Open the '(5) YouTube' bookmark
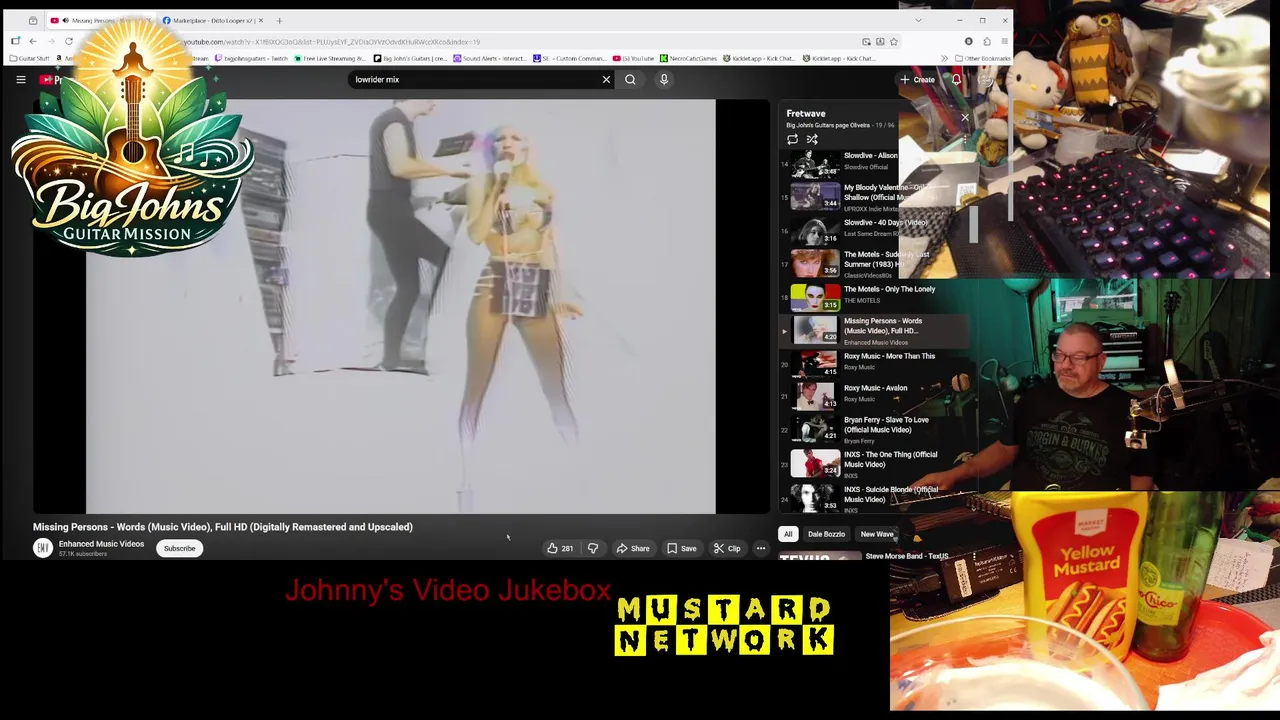Image resolution: width=1280 pixels, height=720 pixels. [x=633, y=58]
